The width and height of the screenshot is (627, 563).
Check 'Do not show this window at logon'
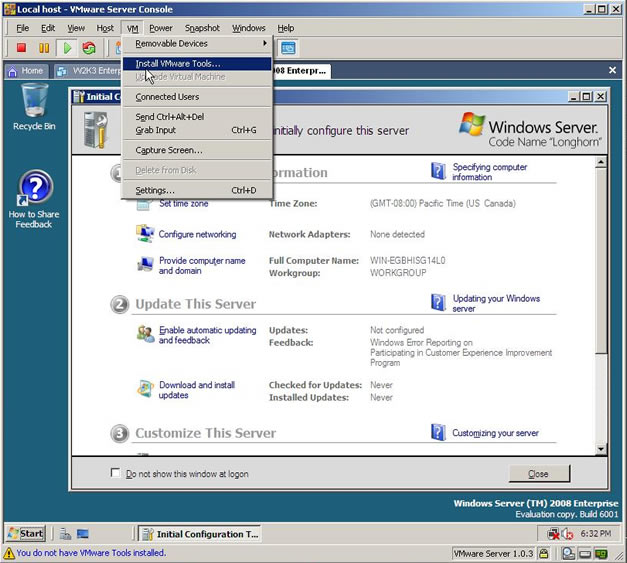coord(115,474)
